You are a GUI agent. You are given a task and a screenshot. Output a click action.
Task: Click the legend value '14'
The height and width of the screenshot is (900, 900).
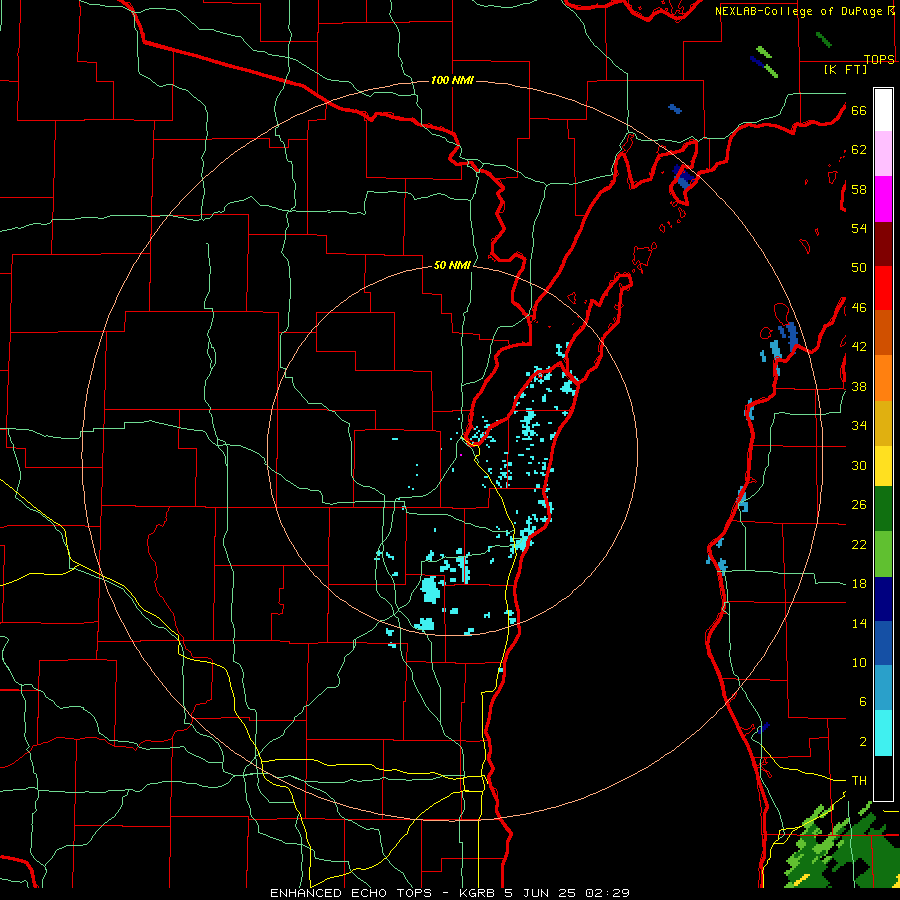(x=859, y=623)
